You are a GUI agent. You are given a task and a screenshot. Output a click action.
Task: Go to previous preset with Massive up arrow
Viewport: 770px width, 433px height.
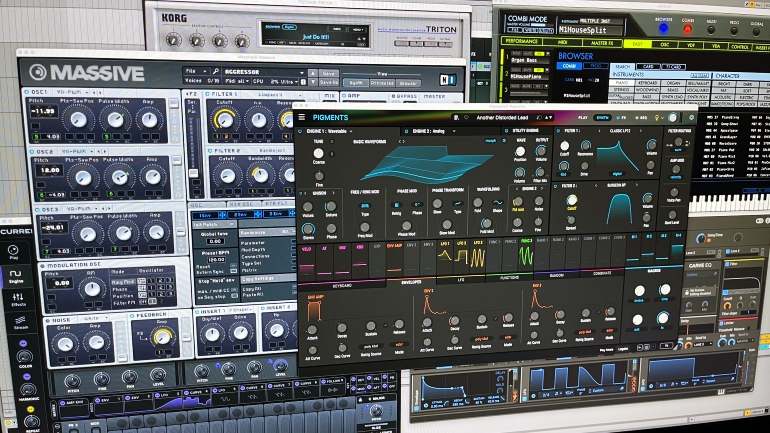(312, 73)
